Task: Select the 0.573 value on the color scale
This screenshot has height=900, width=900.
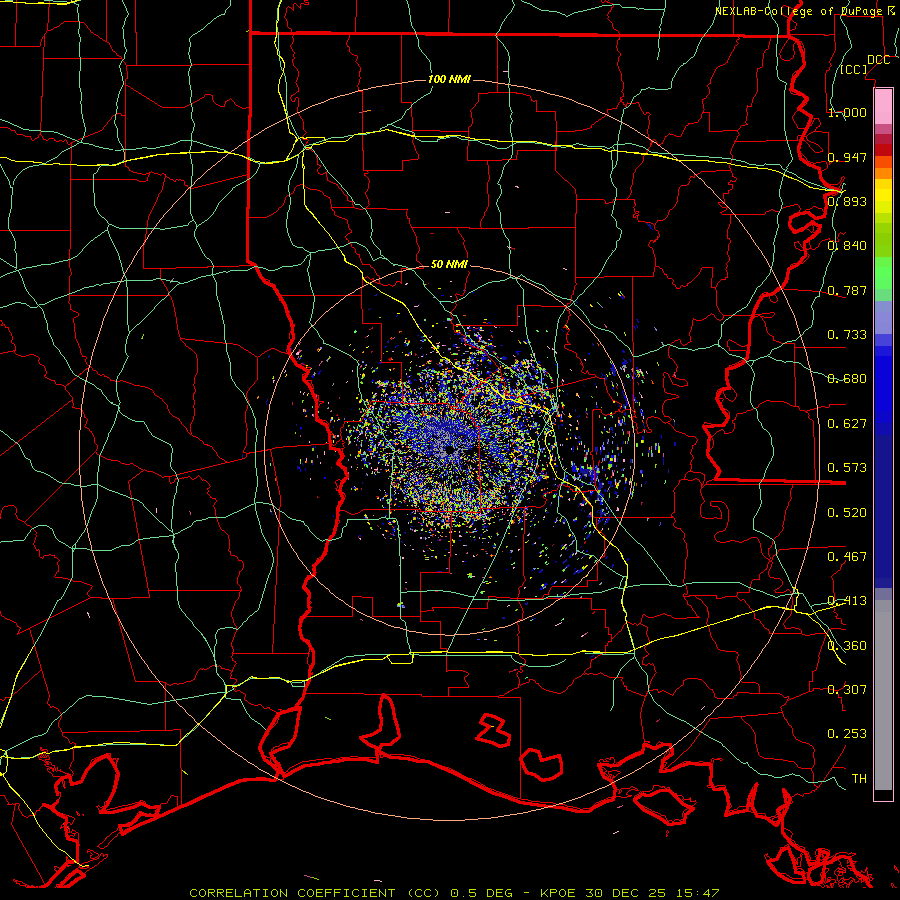Action: click(x=847, y=468)
